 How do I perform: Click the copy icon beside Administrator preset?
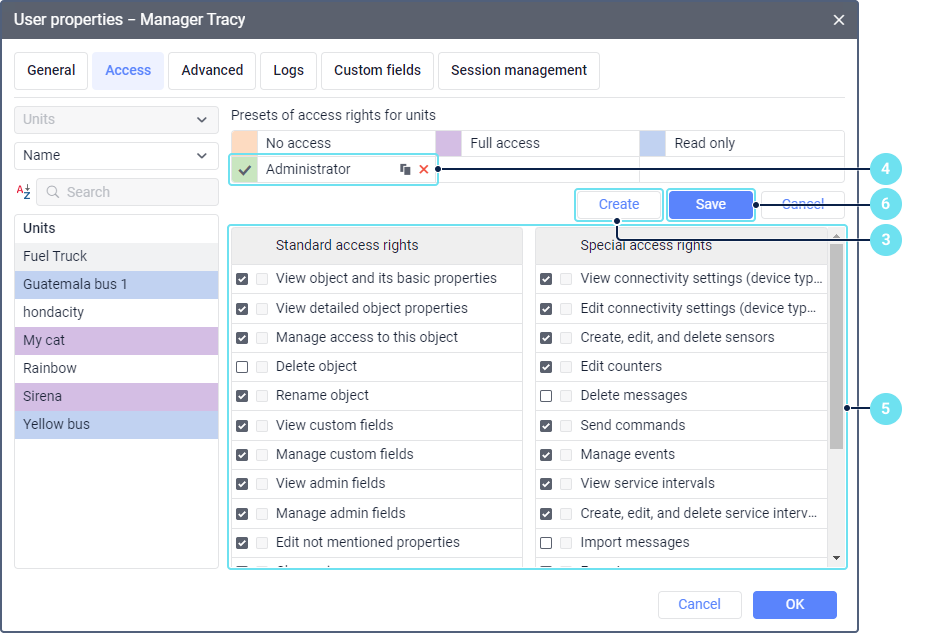(x=405, y=170)
